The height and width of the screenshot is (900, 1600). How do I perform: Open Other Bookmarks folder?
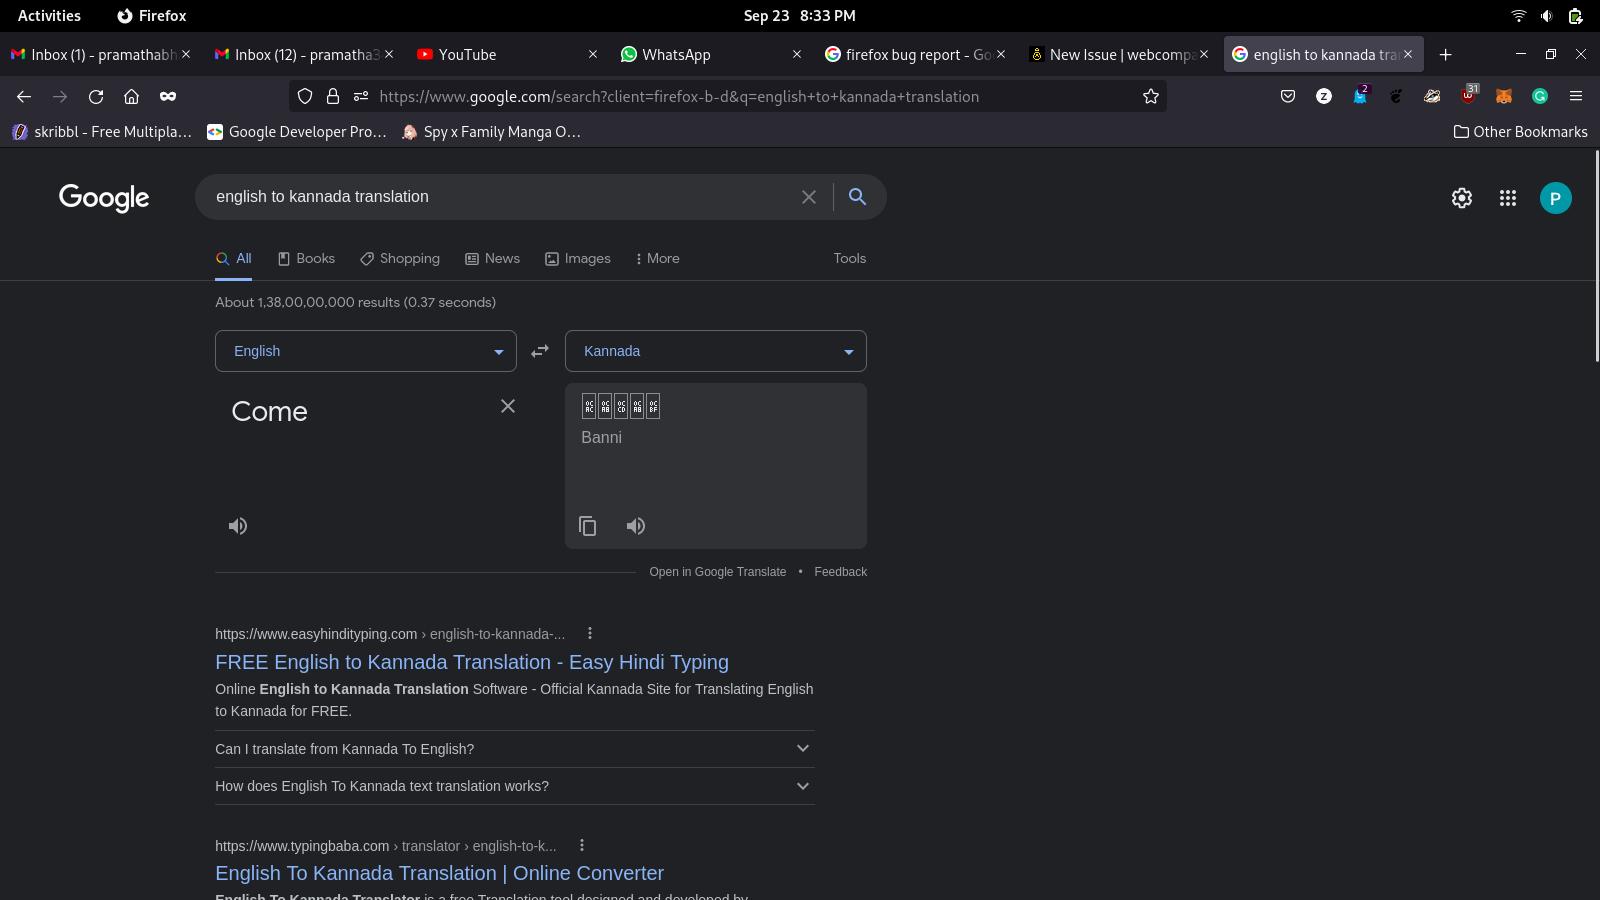(x=1520, y=132)
